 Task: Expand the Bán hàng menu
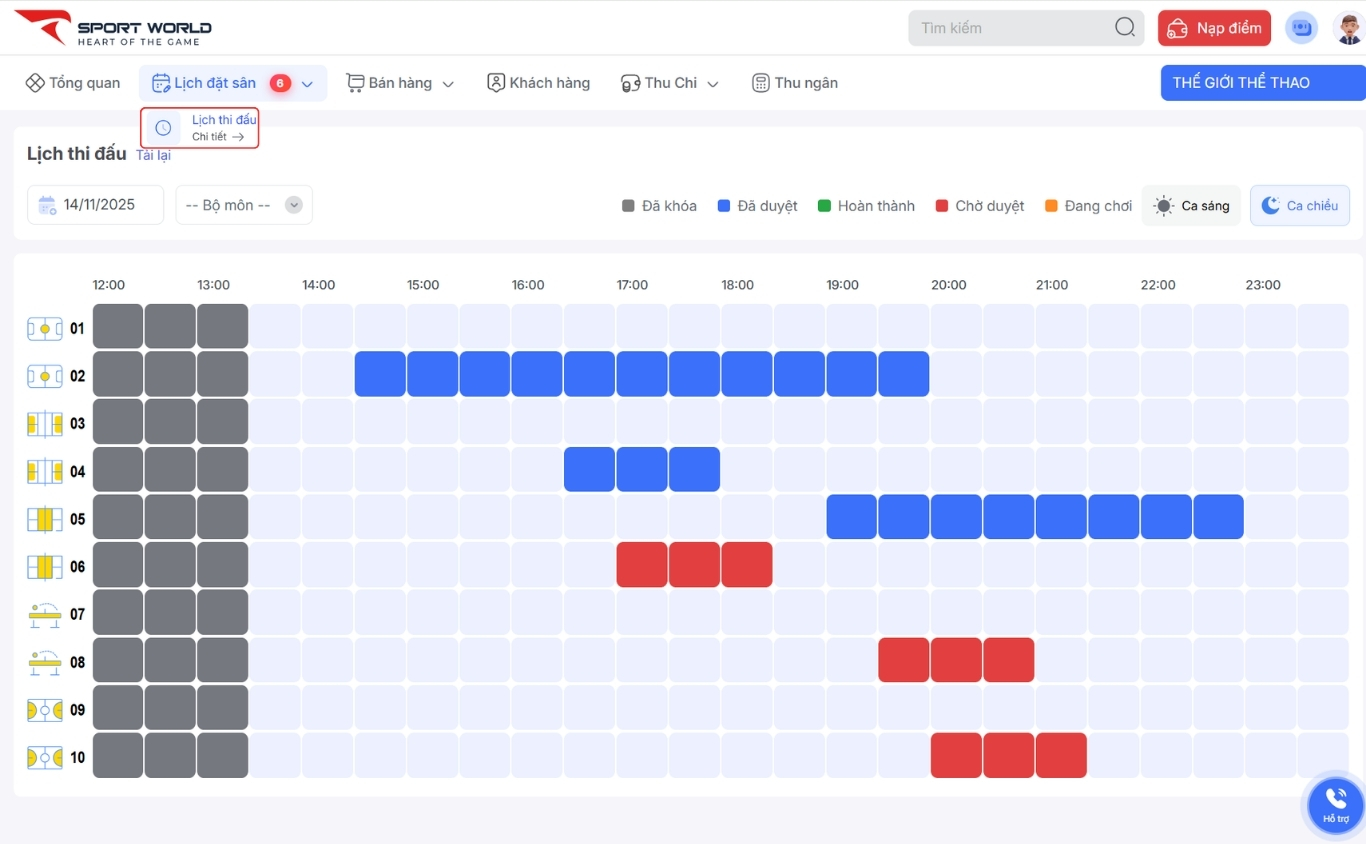pyautogui.click(x=400, y=83)
